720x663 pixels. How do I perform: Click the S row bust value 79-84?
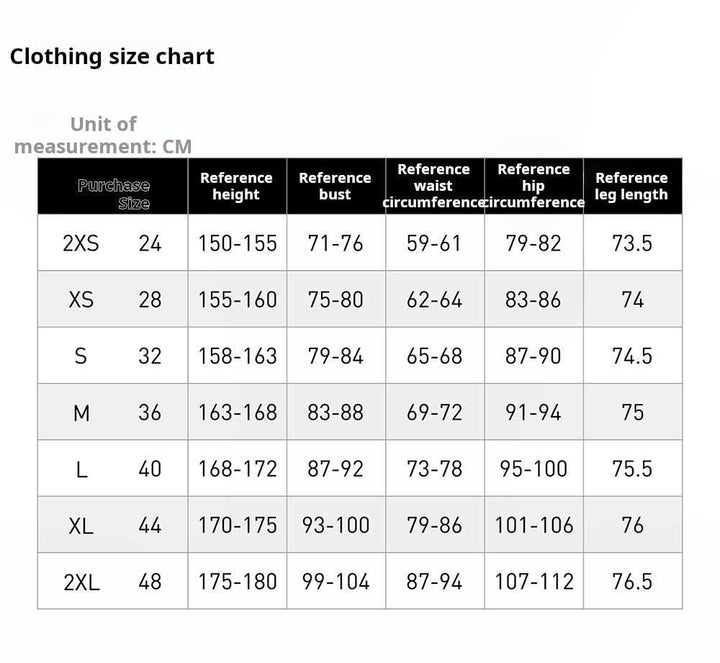(335, 356)
